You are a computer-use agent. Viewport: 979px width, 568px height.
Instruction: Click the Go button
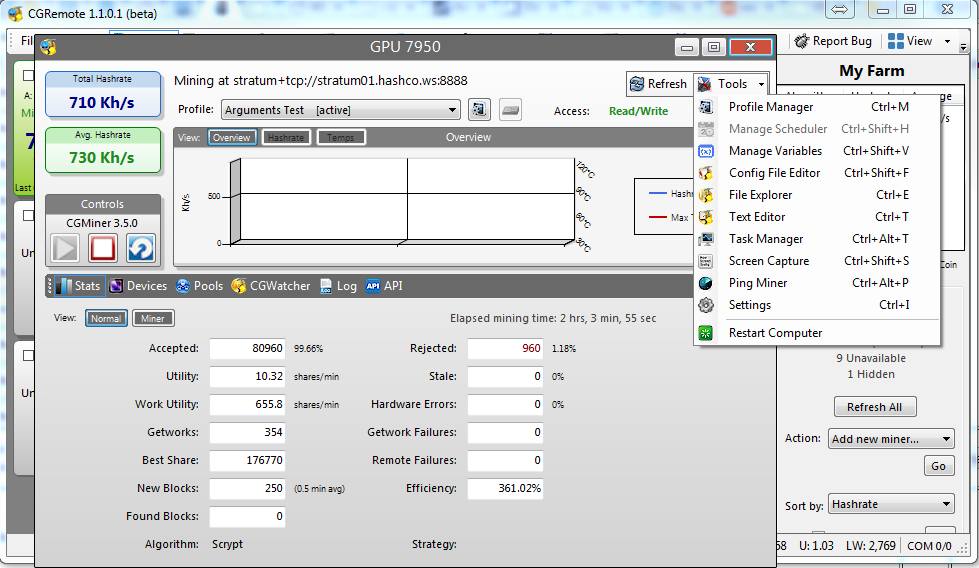point(938,466)
